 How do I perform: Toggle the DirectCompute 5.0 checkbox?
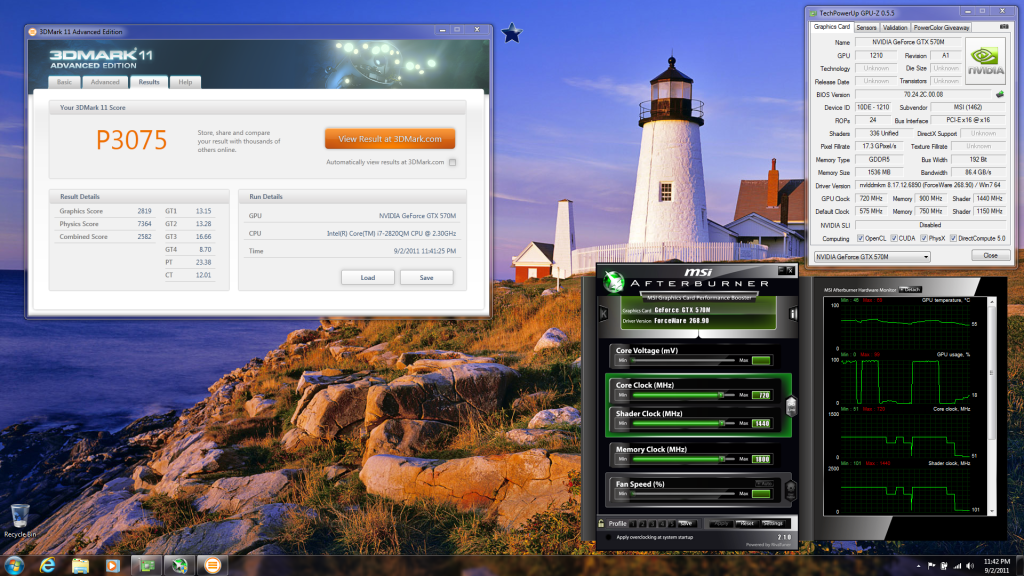(953, 238)
